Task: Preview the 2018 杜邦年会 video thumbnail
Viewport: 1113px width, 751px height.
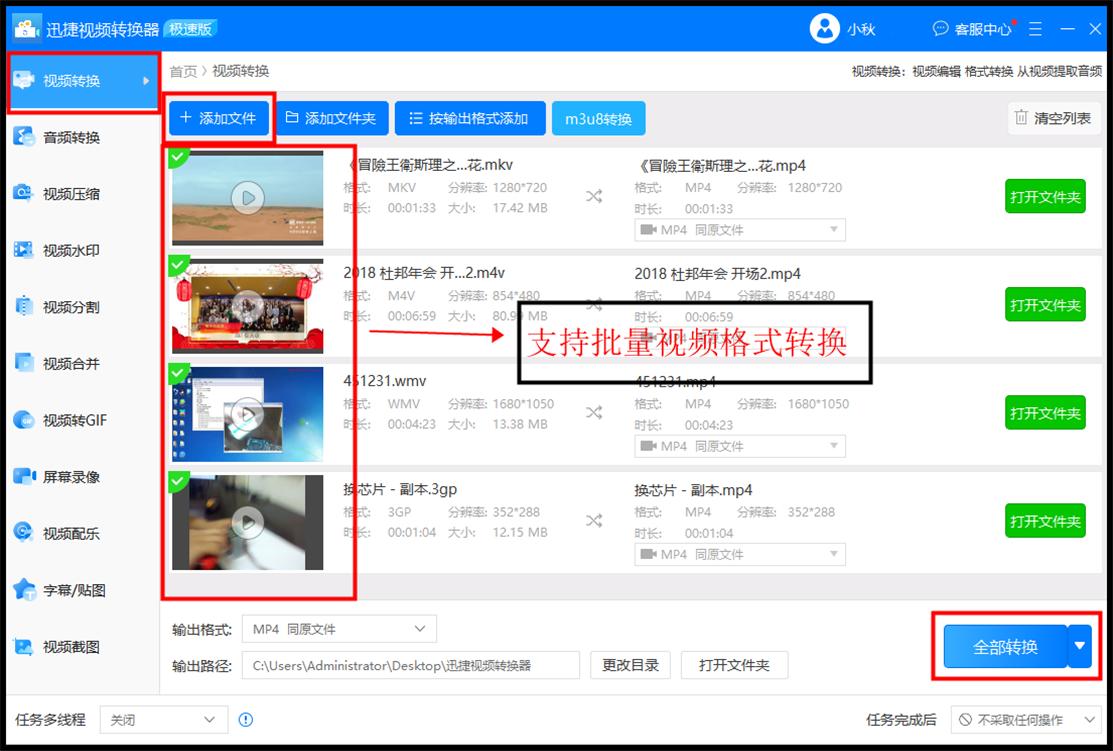Action: coord(246,306)
